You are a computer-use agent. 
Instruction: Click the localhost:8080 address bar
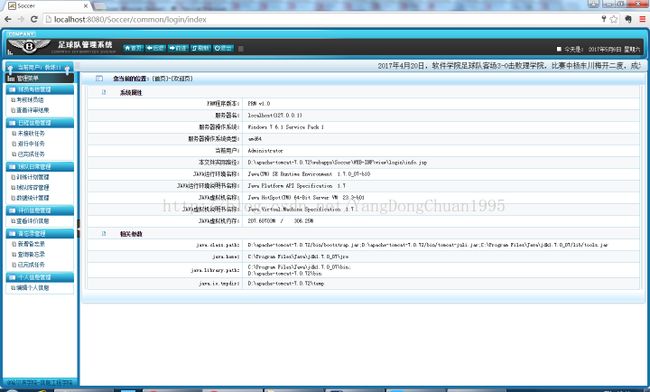pyautogui.click(x=319, y=19)
